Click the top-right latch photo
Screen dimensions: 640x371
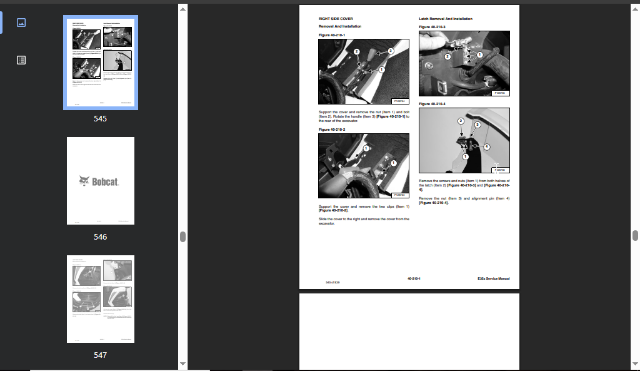click(x=464, y=64)
